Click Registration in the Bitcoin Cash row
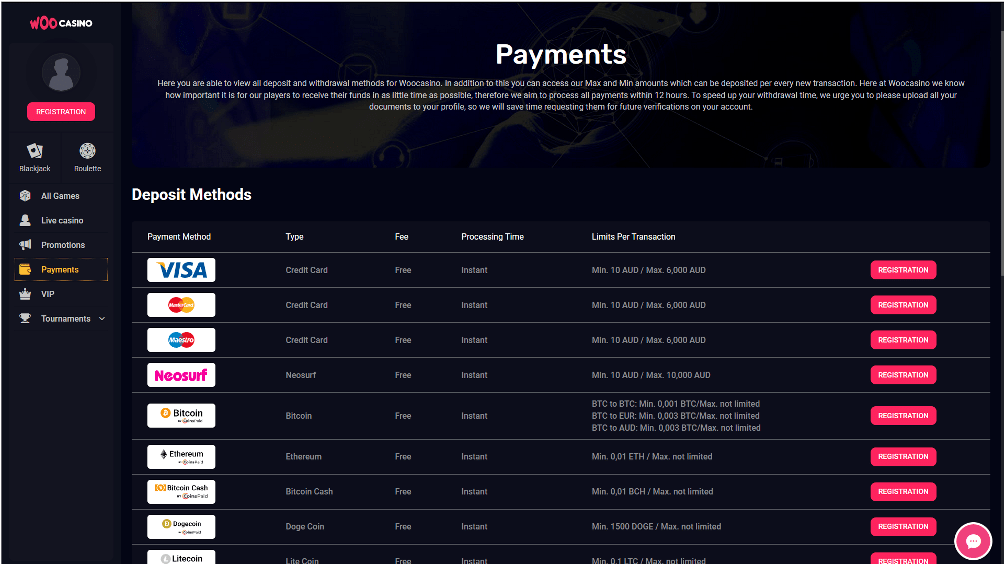This screenshot has width=1004, height=564. [903, 492]
